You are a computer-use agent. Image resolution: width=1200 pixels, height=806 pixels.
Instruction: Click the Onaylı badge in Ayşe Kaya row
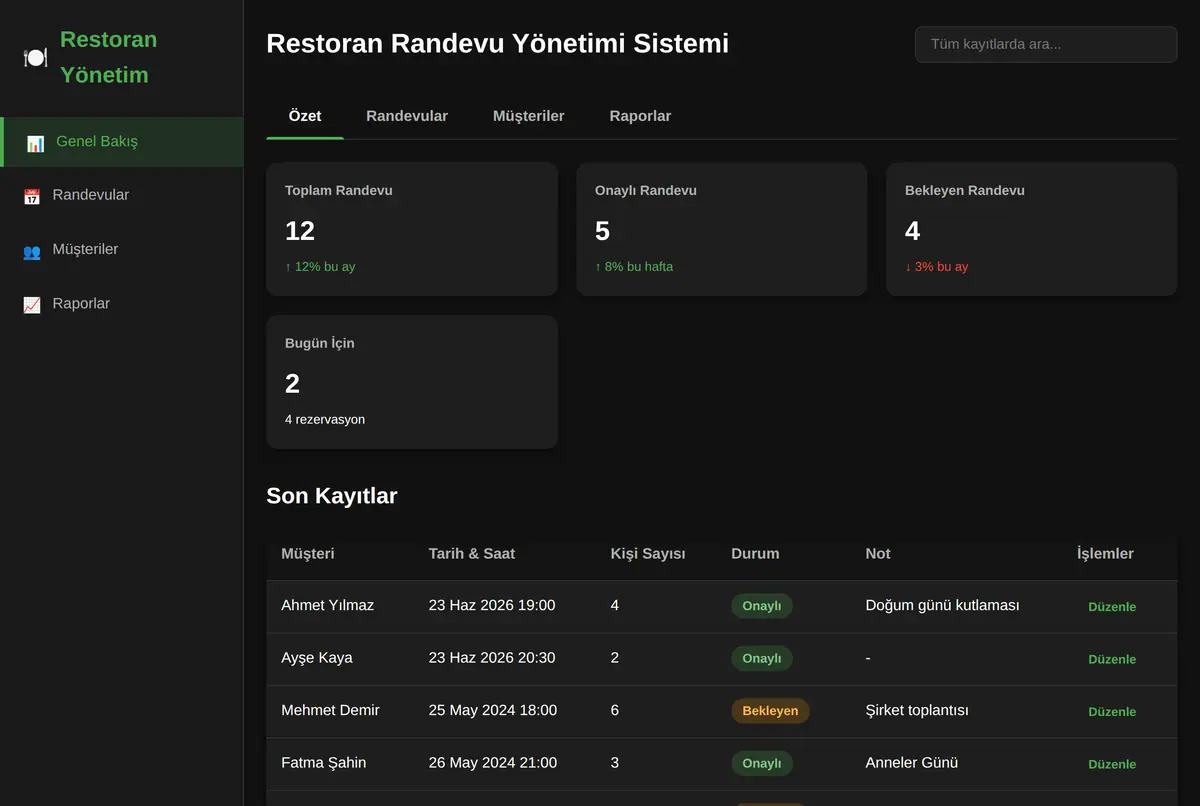pyautogui.click(x=762, y=658)
